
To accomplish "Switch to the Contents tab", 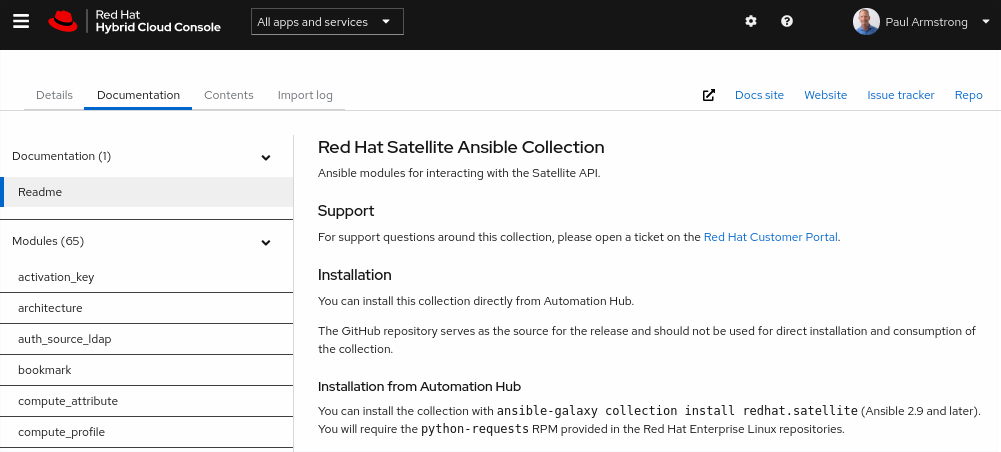I will click(229, 95).
